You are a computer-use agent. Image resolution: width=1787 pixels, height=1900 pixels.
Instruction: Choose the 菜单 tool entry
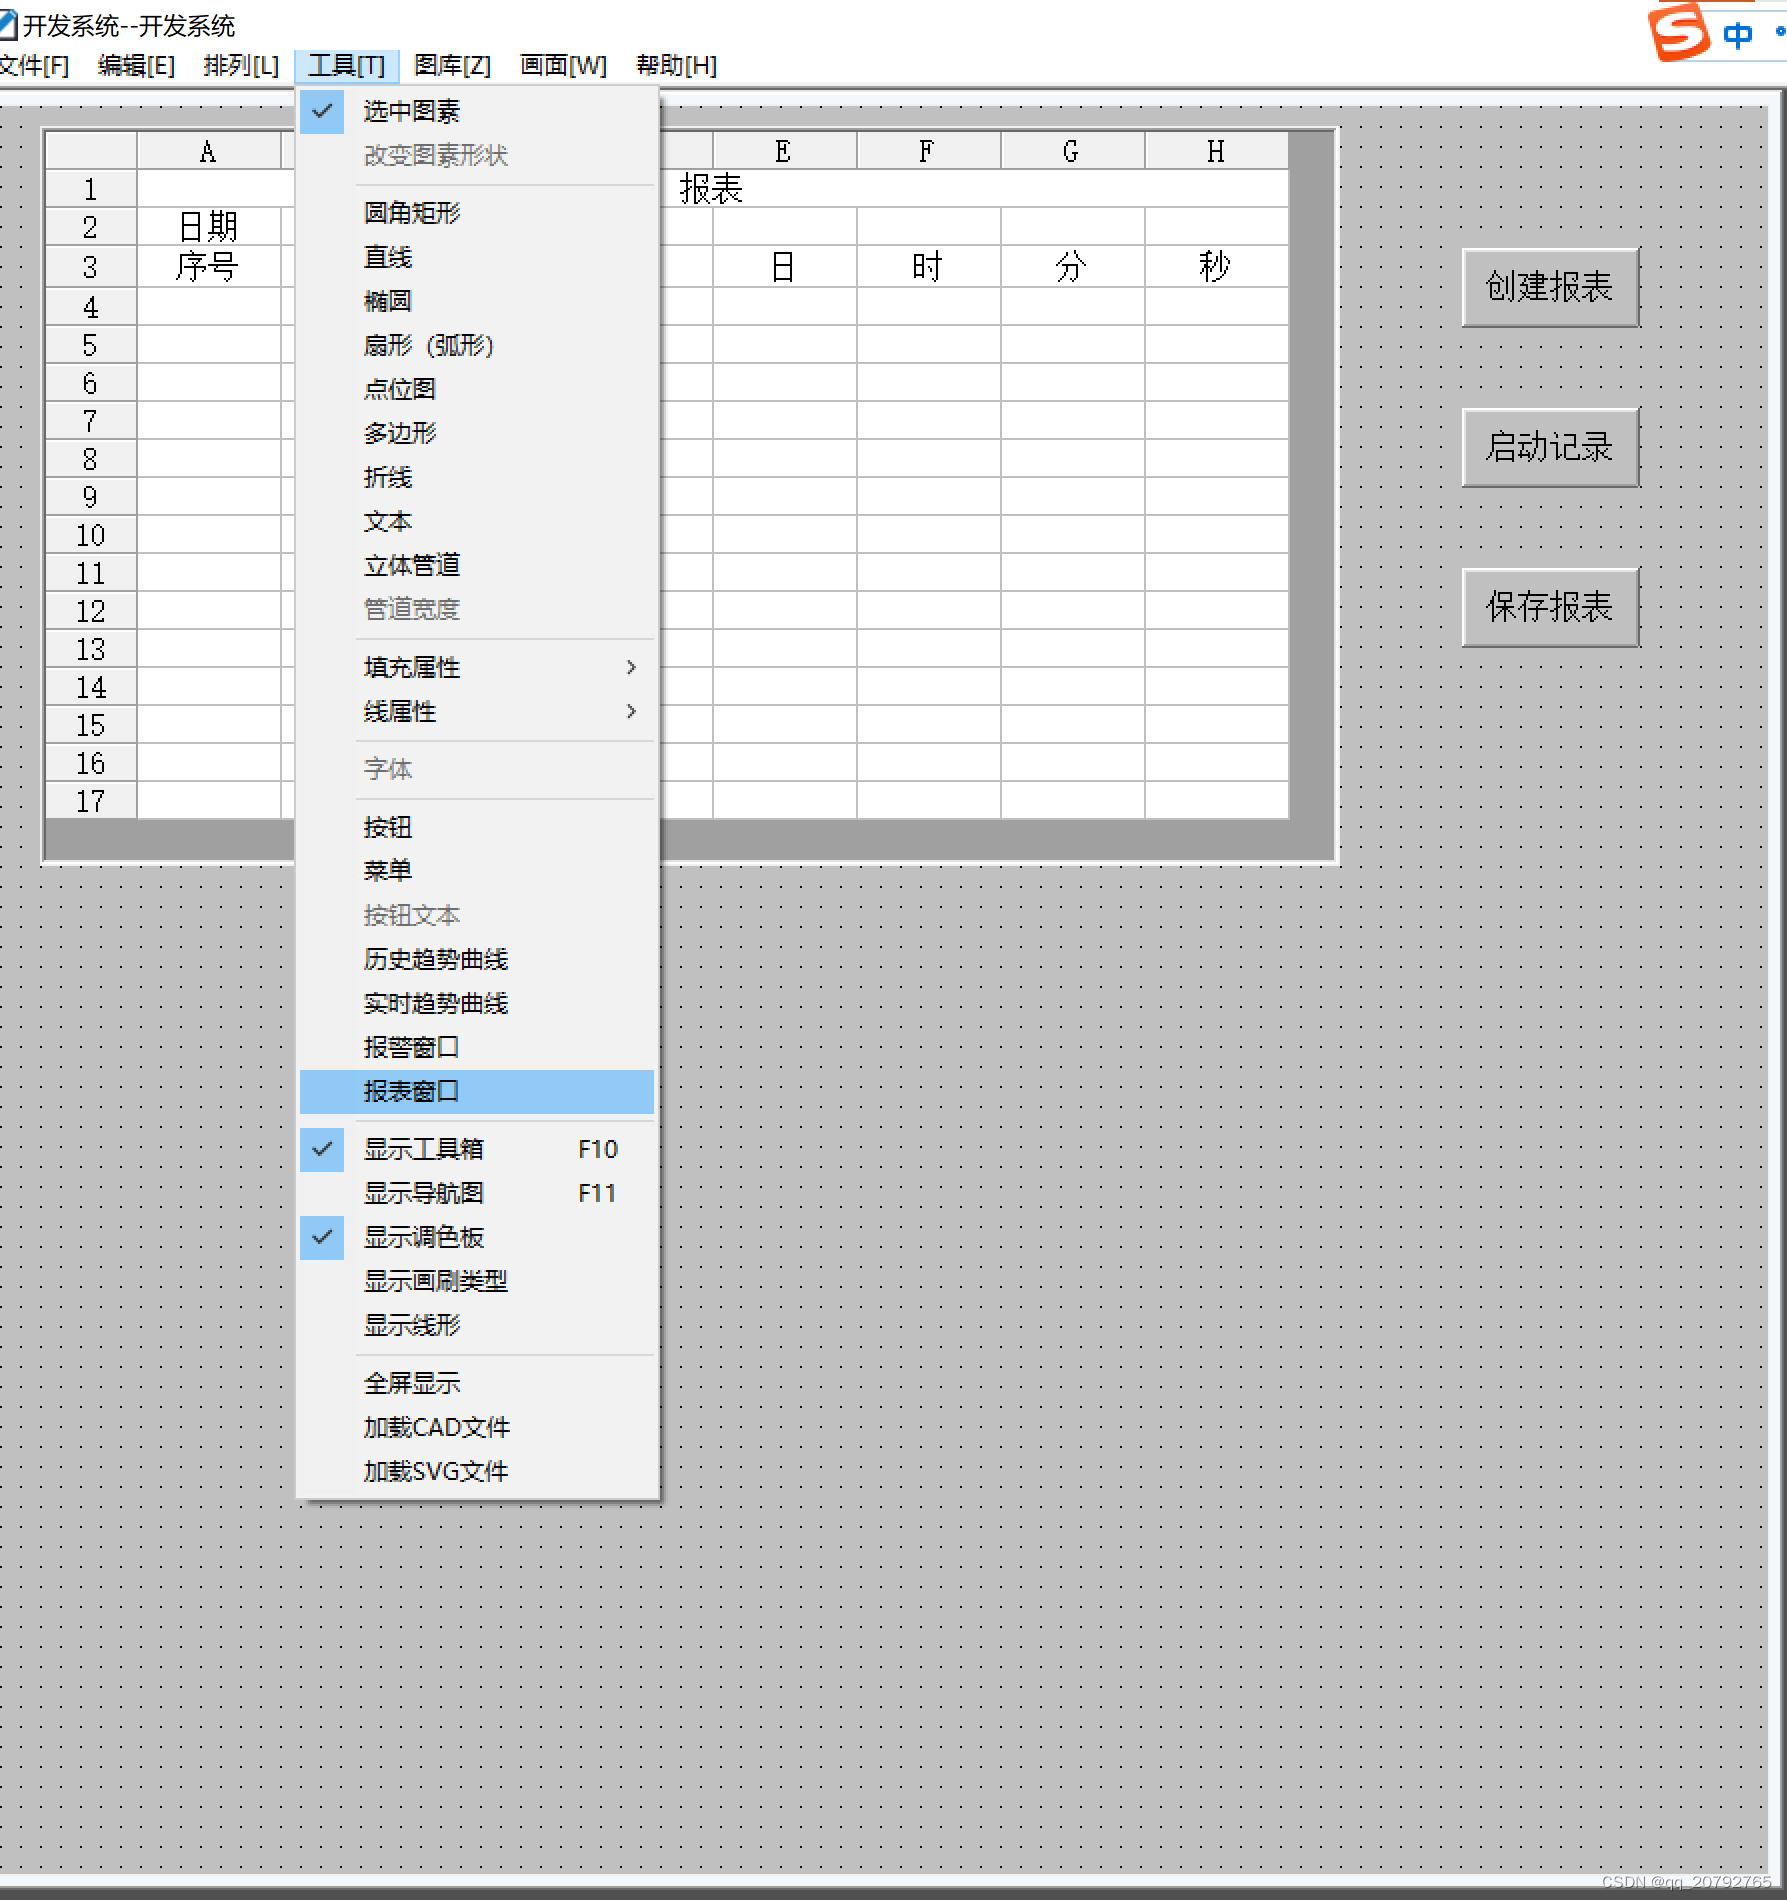click(477, 871)
